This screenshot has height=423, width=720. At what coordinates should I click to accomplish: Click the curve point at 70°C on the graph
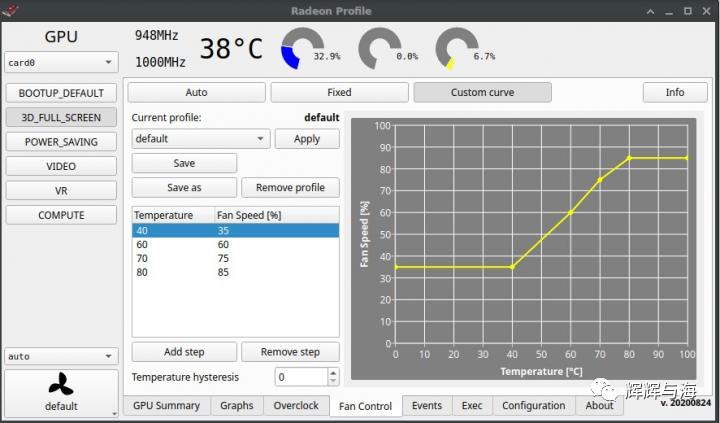pos(600,180)
